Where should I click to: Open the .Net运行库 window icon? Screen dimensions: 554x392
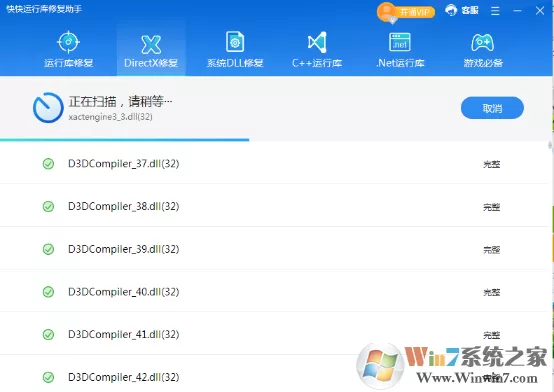(x=400, y=42)
